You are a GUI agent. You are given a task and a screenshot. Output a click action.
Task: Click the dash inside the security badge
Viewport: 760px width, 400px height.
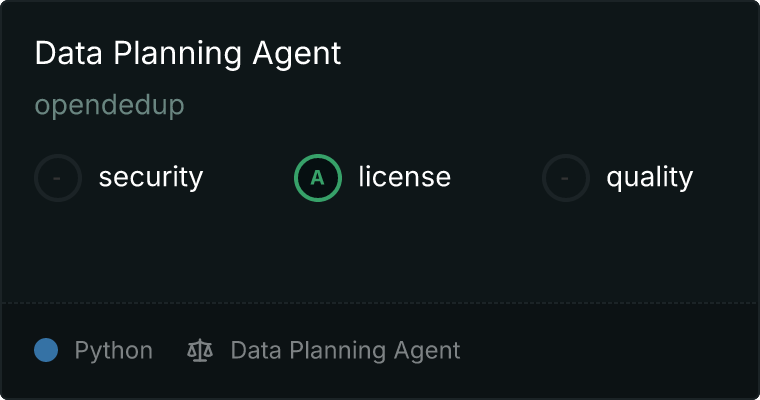point(58,178)
